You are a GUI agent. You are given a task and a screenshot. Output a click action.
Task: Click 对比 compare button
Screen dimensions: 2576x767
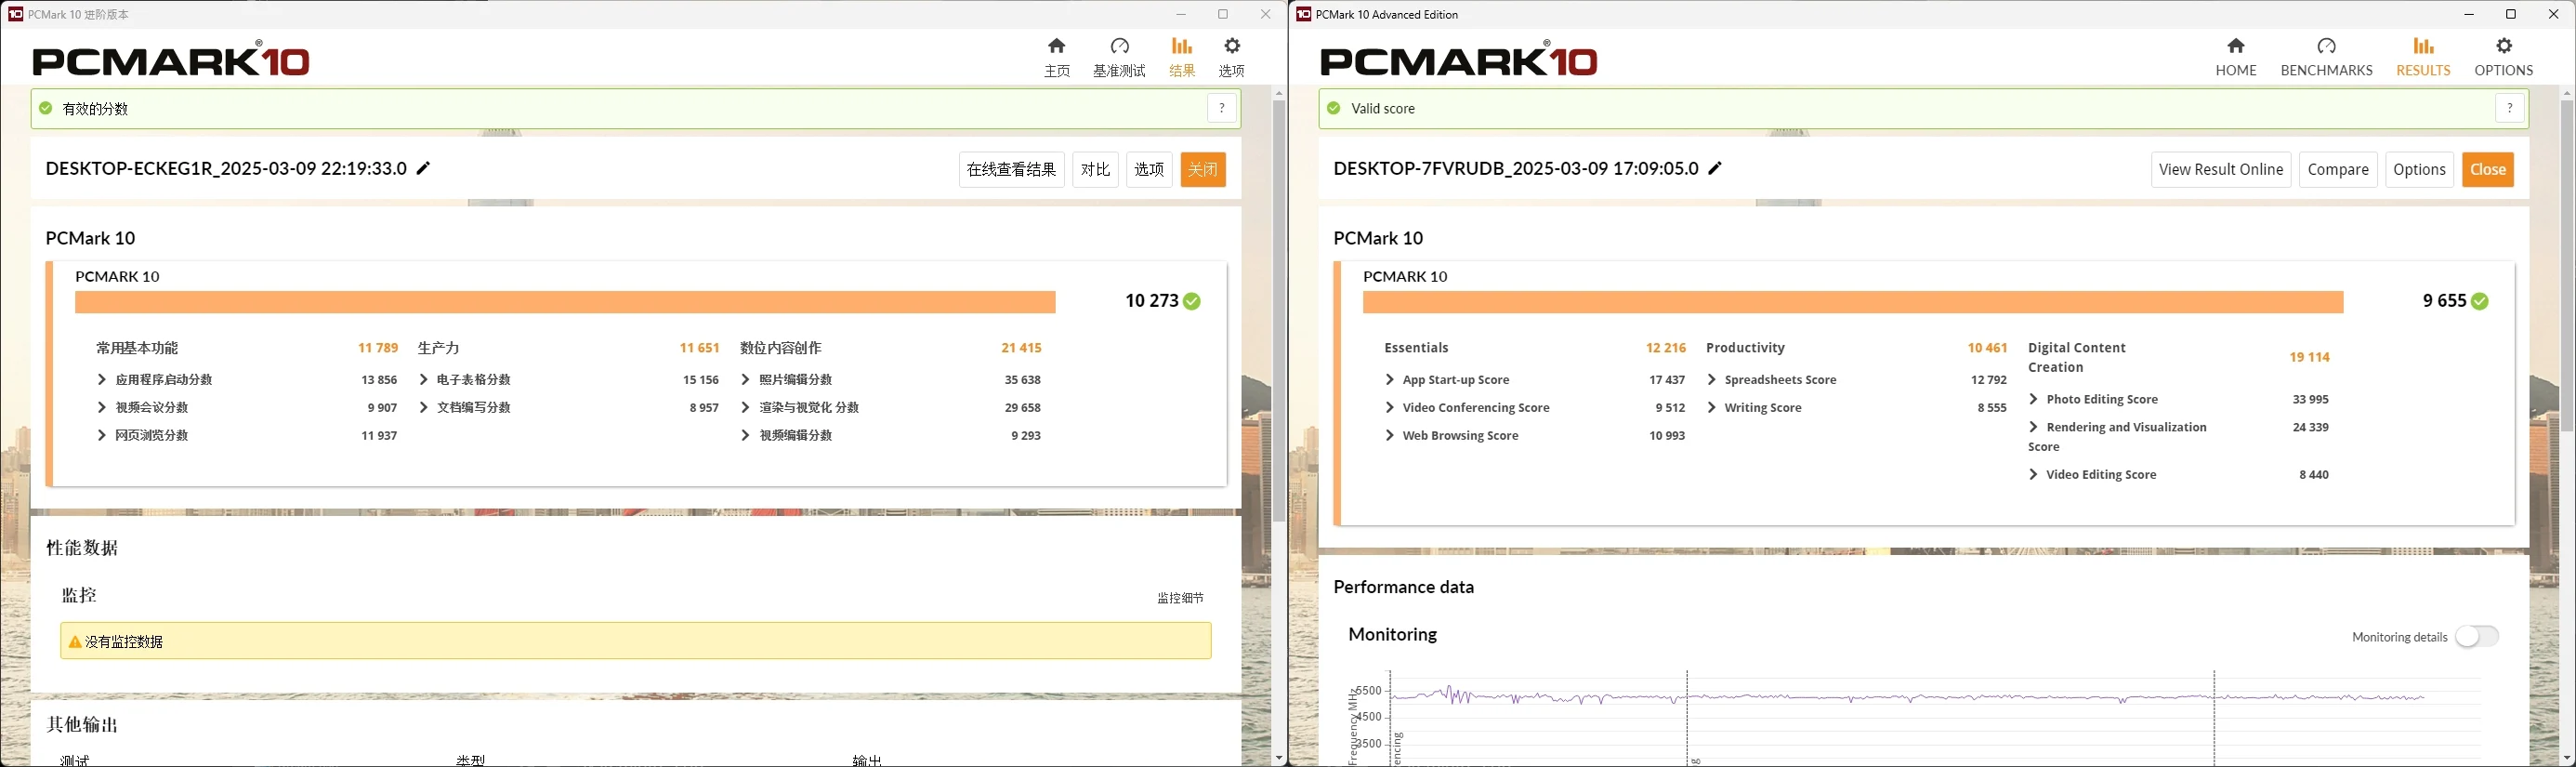coord(1096,170)
